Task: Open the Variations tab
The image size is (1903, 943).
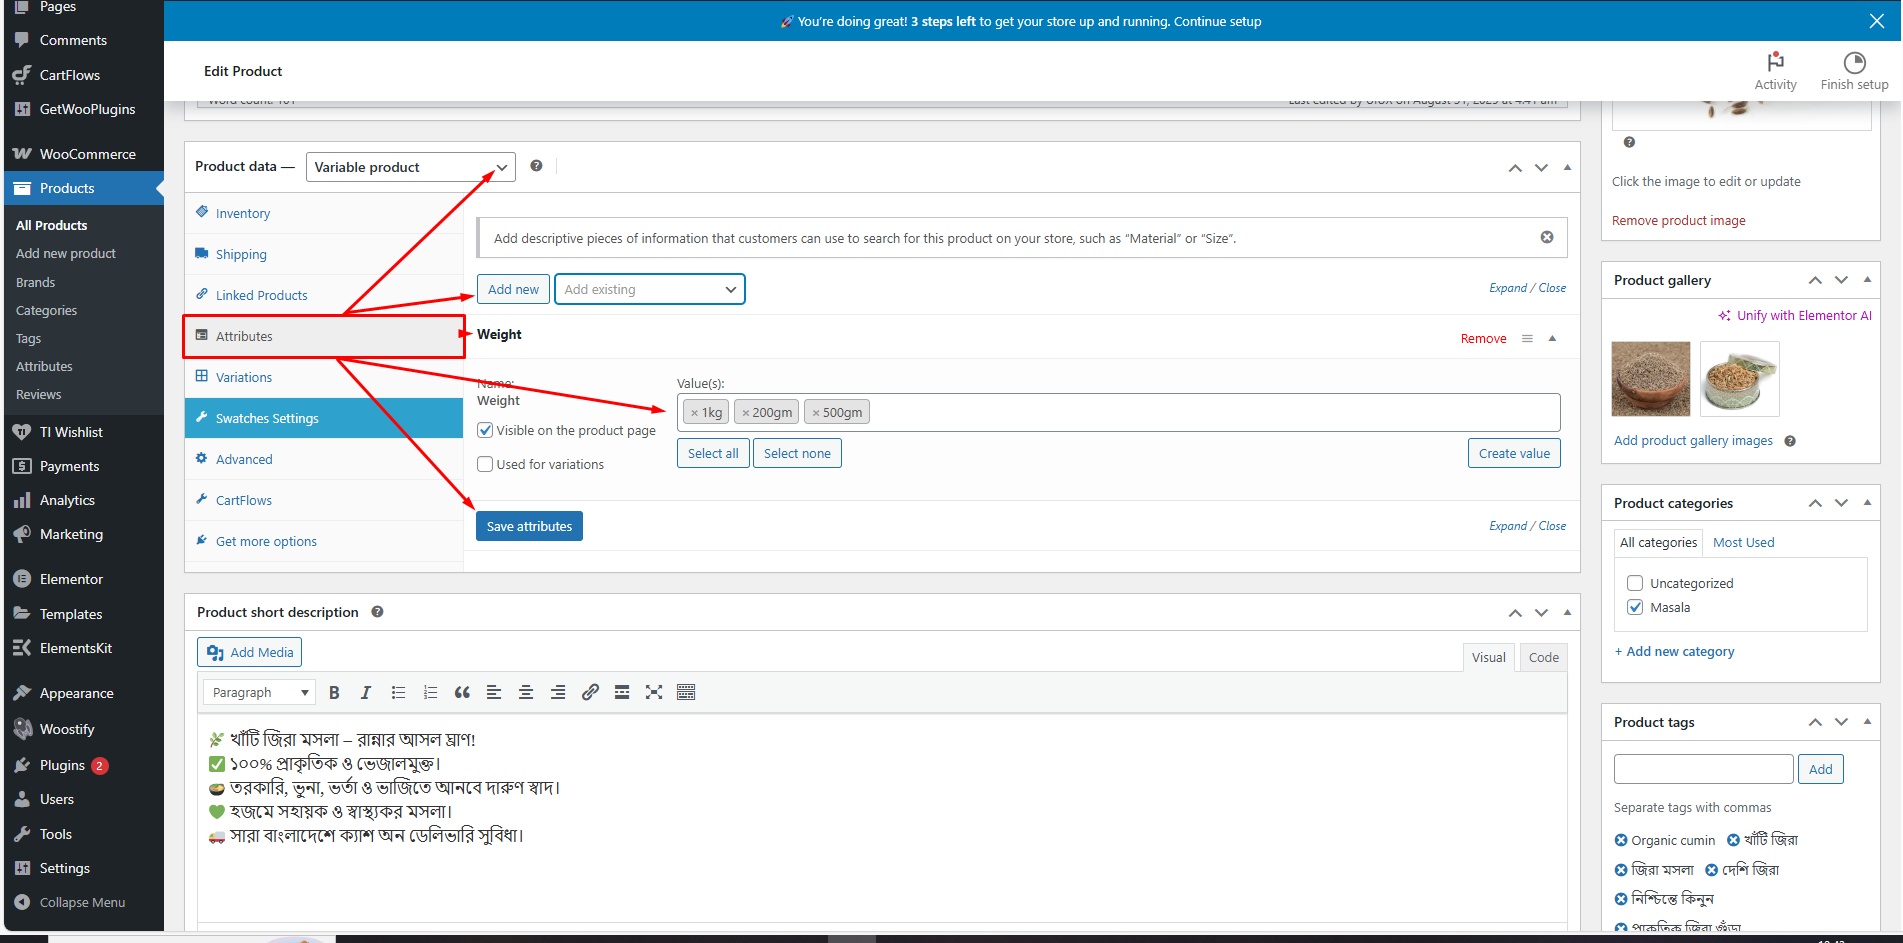Action: [244, 377]
